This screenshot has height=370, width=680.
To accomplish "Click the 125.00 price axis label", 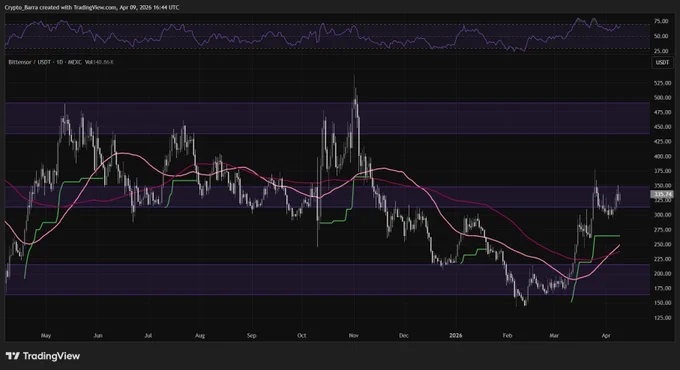I will pos(662,318).
